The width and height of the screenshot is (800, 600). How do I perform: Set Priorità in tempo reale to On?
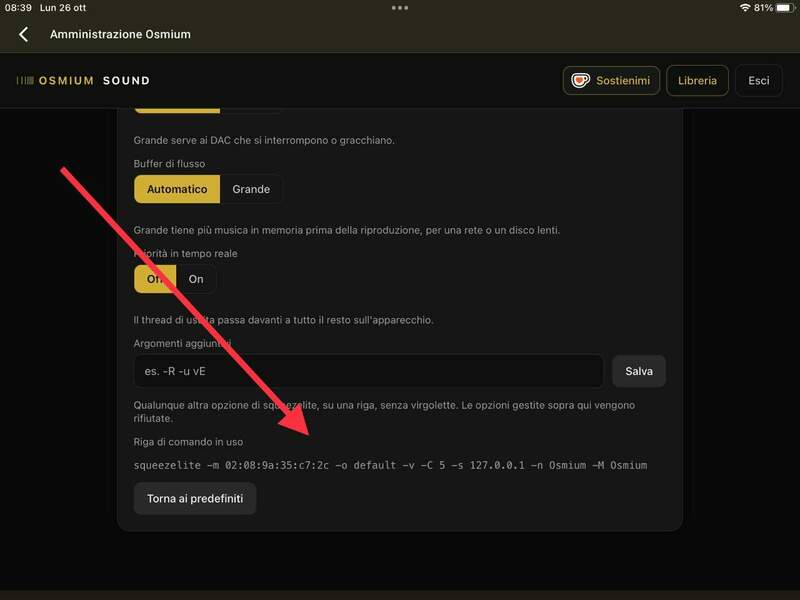(196, 279)
